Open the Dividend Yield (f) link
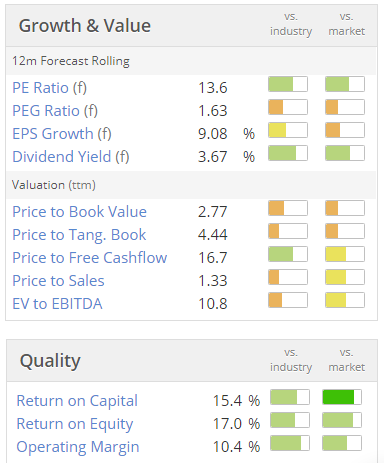Viewport: 384px width, 463px height. [x=71, y=157]
